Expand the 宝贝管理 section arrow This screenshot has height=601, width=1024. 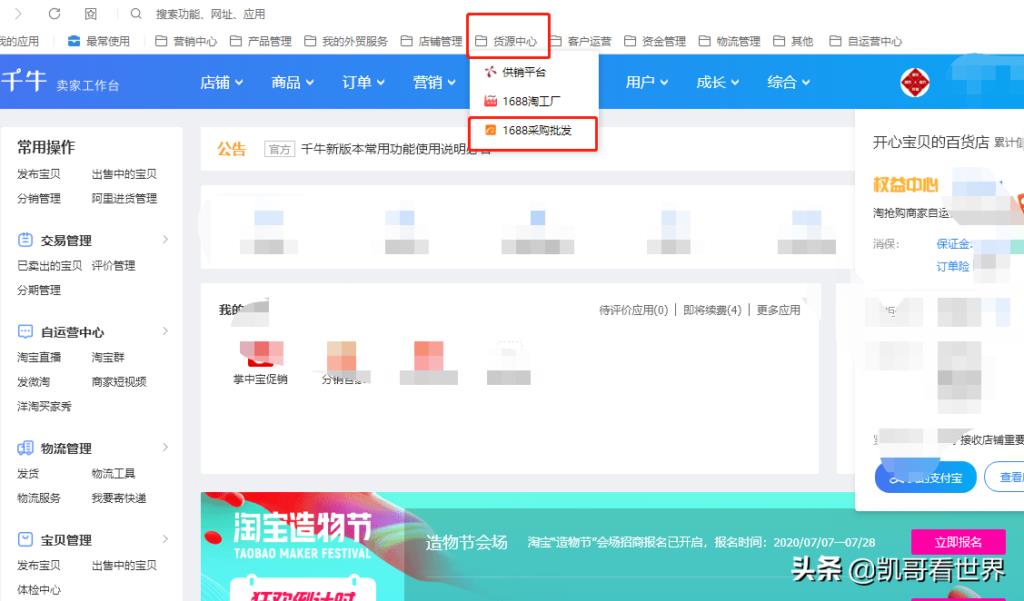[165, 539]
